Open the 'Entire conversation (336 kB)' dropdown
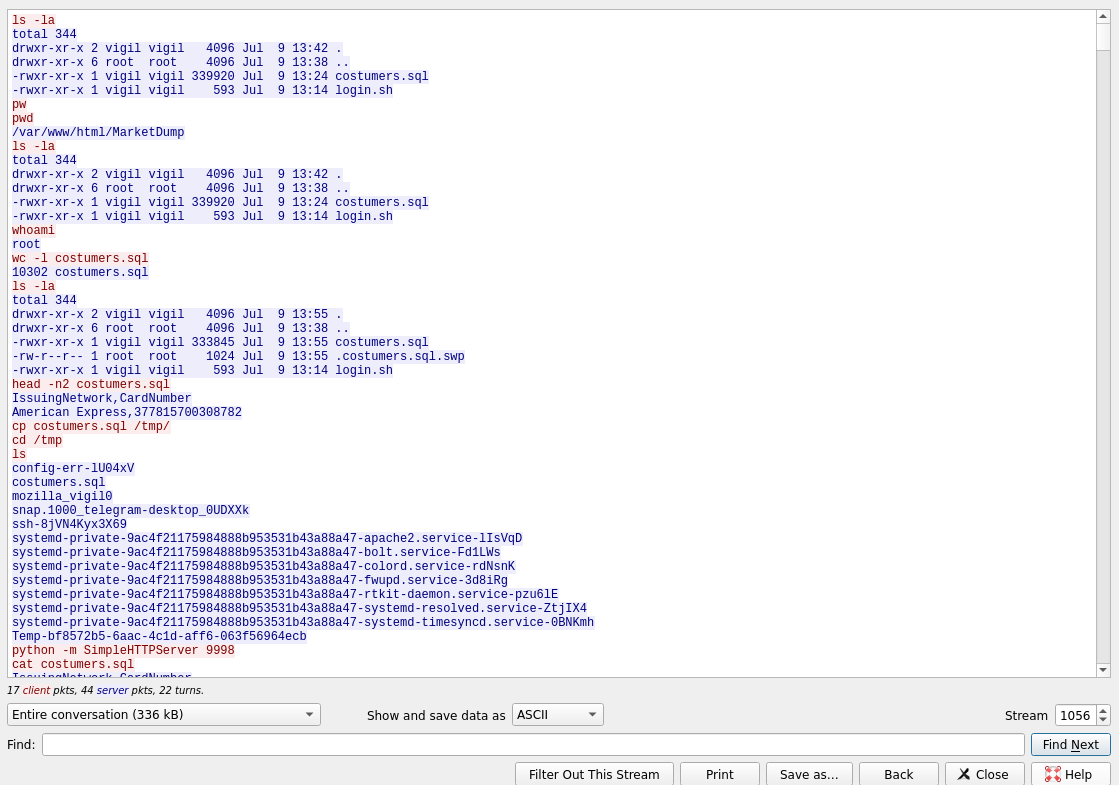Screen dimensions: 1119x785 point(163,714)
